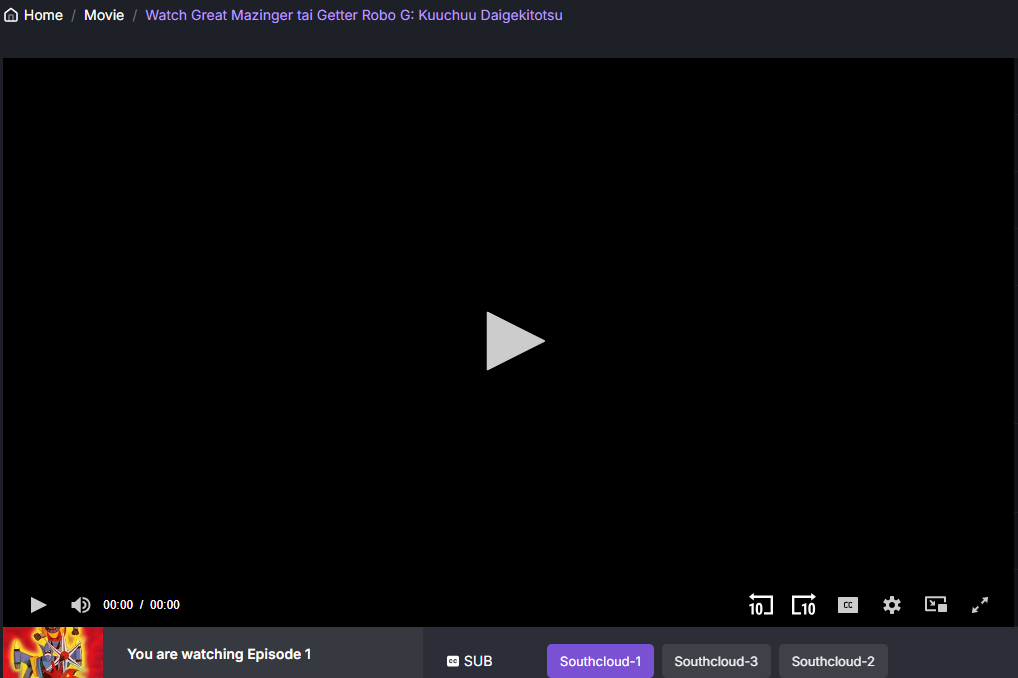This screenshot has width=1018, height=678.
Task: Click the anime poster thumbnail
Action: point(53,653)
